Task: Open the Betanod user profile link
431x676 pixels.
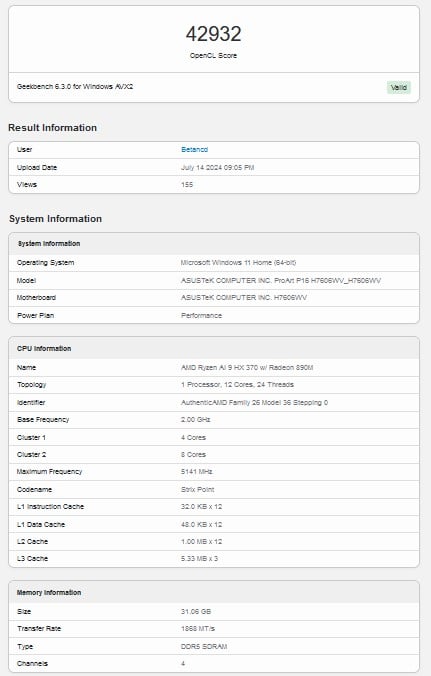Action: click(x=194, y=150)
